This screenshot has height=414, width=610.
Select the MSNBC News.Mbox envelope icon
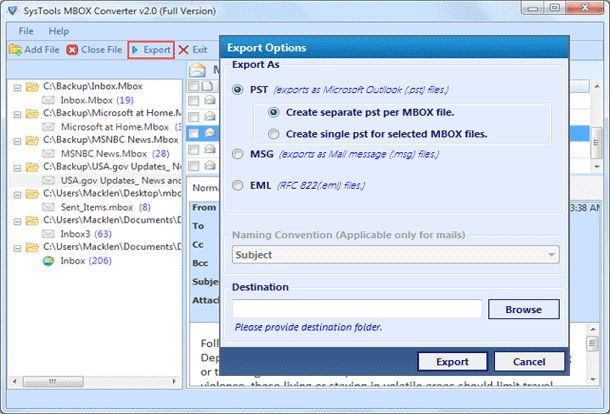click(x=48, y=154)
